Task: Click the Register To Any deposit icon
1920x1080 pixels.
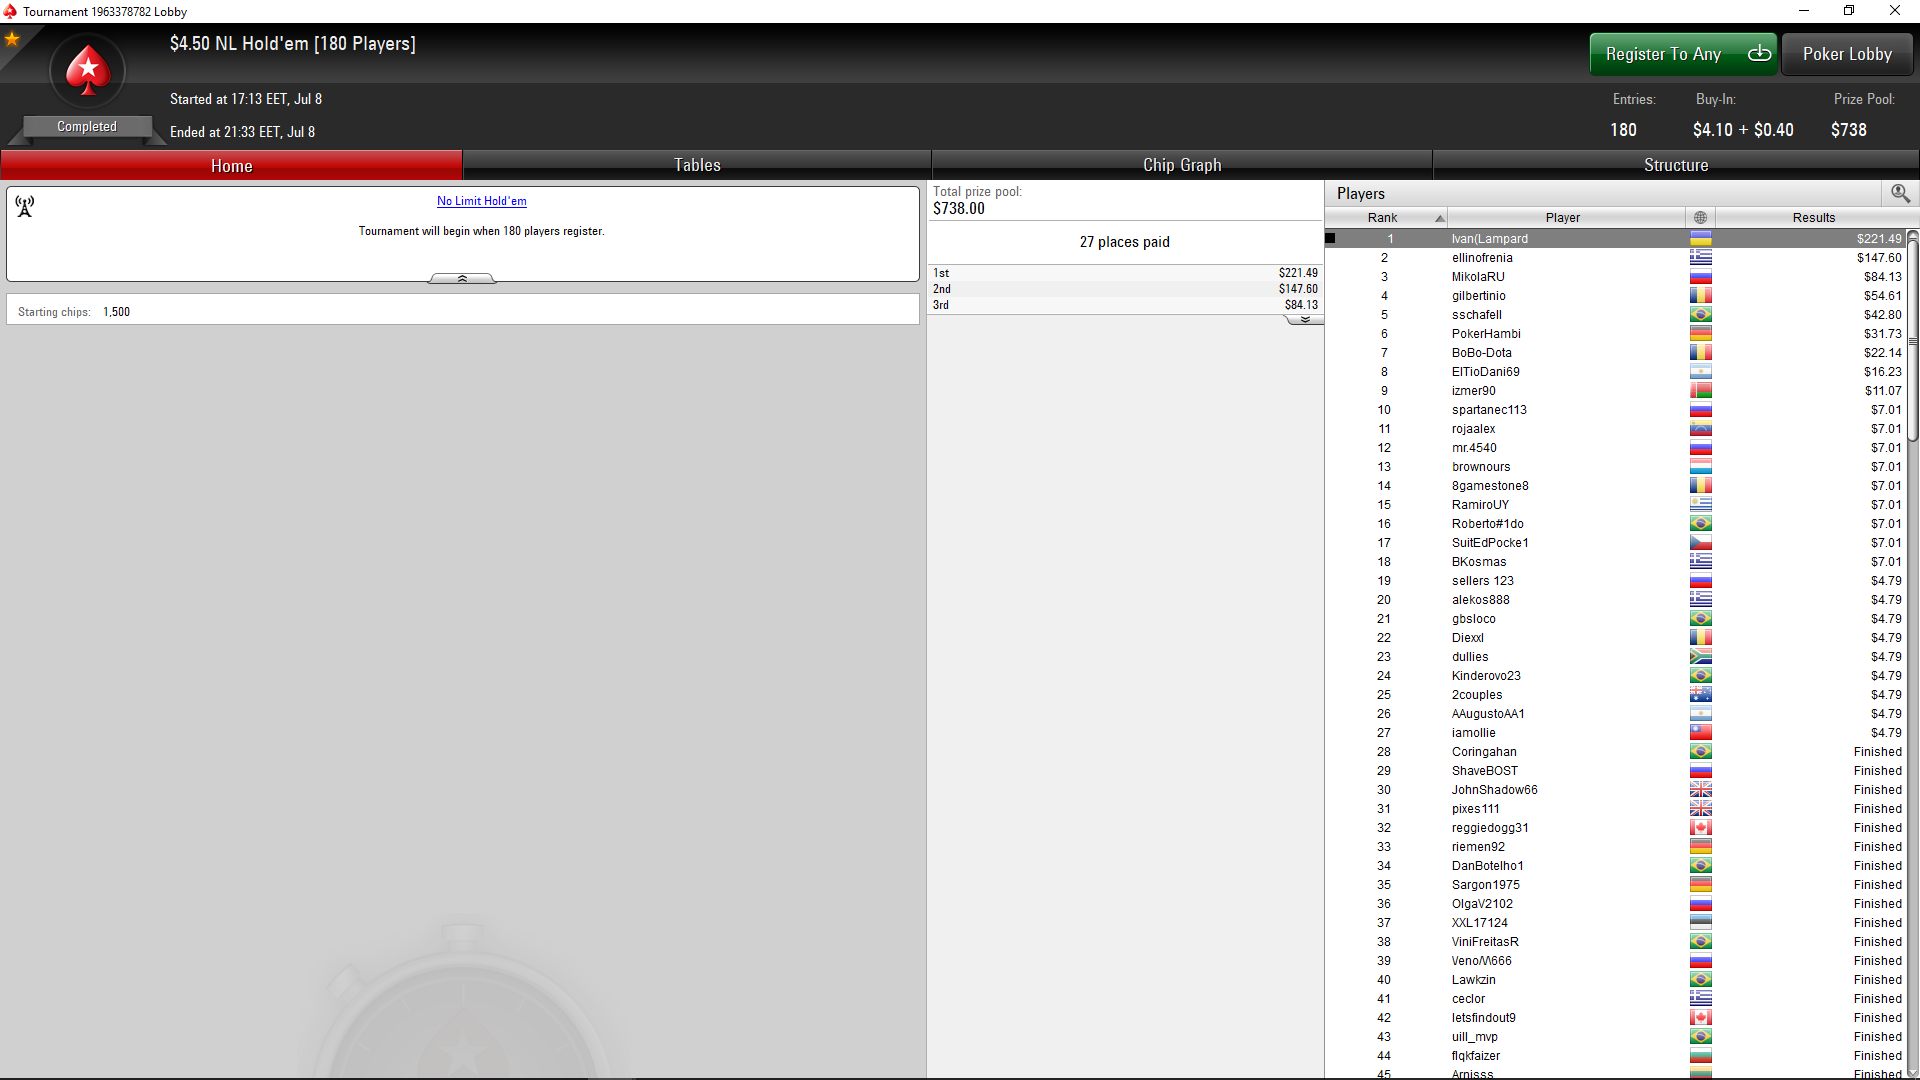Action: 1759,53
